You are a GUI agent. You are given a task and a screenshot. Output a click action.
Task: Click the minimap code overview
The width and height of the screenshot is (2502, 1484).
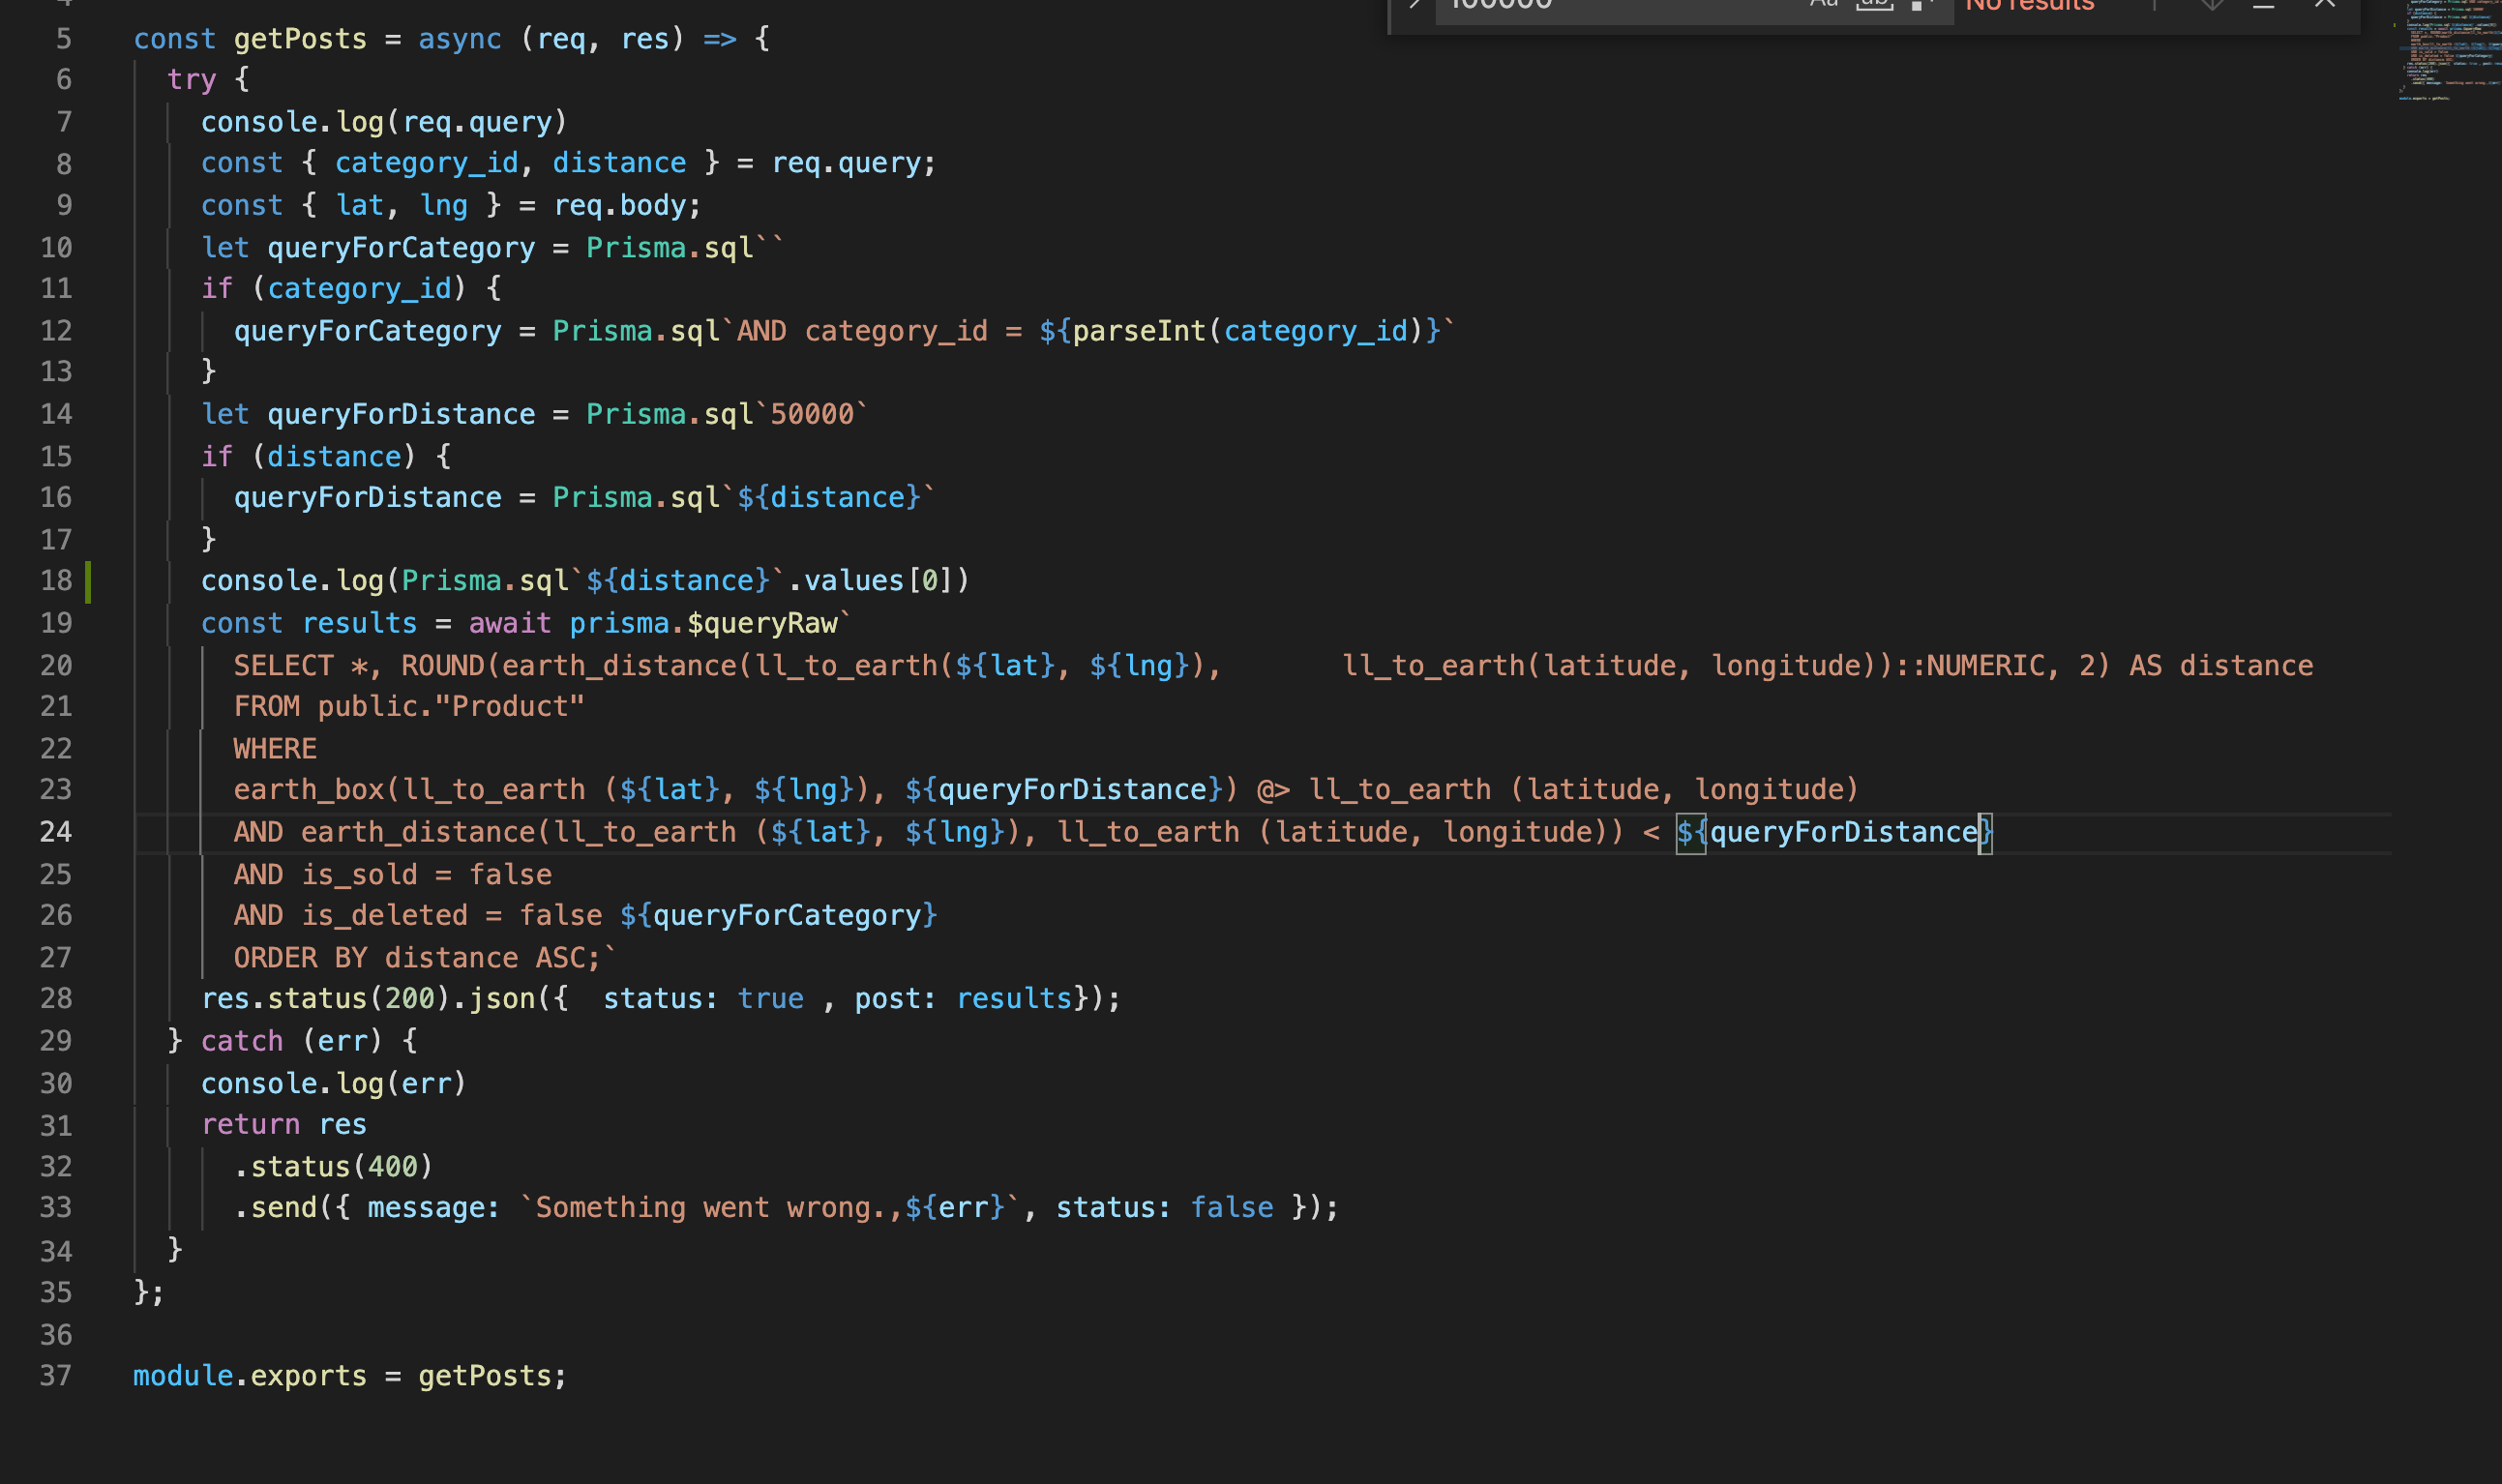tap(2448, 52)
